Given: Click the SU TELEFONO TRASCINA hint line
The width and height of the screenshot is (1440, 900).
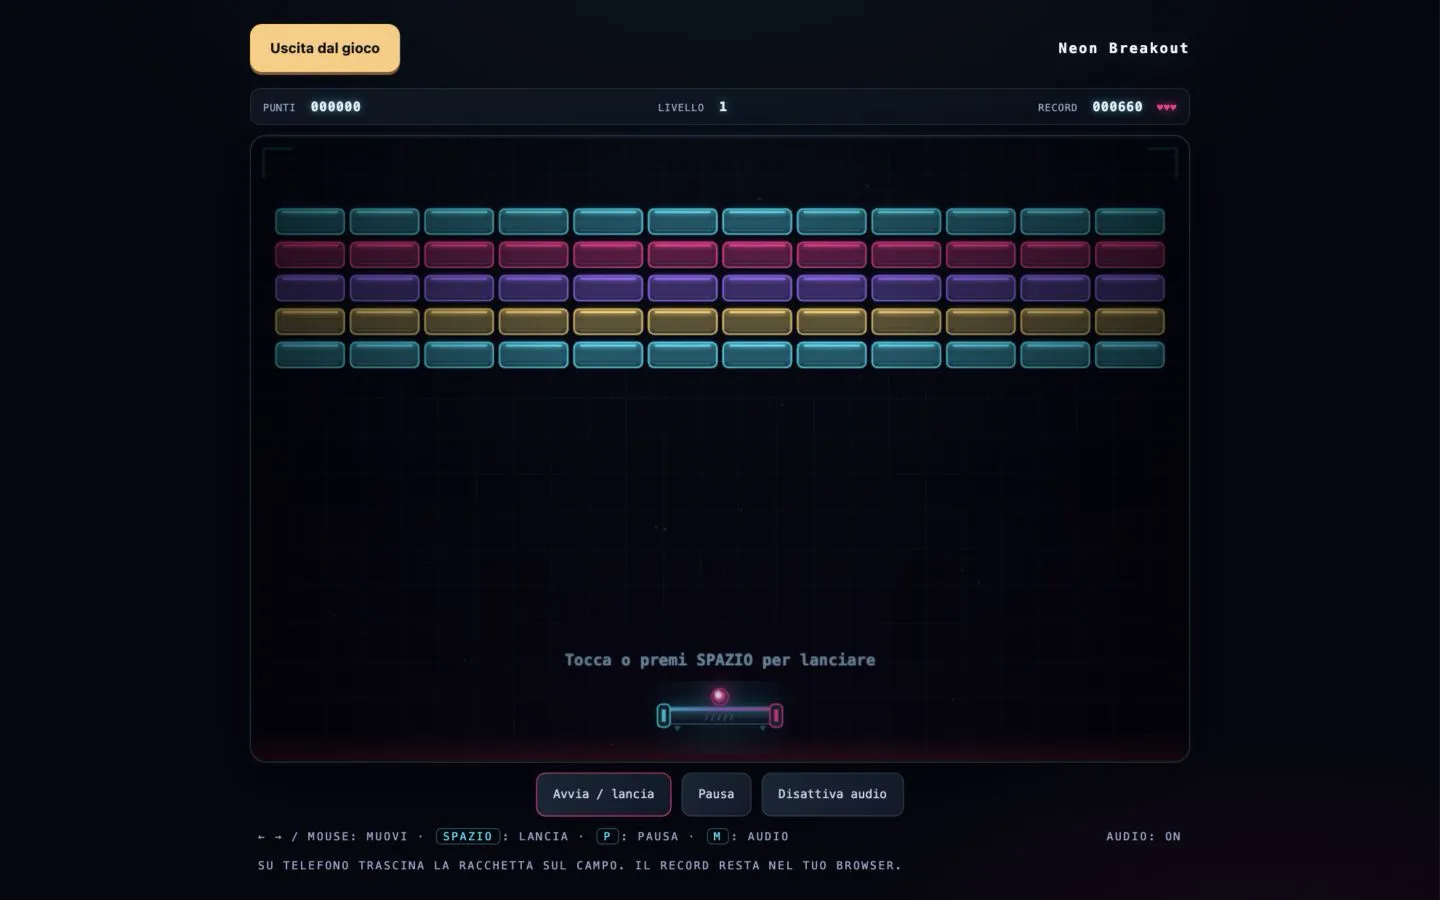Looking at the screenshot, I should [580, 865].
